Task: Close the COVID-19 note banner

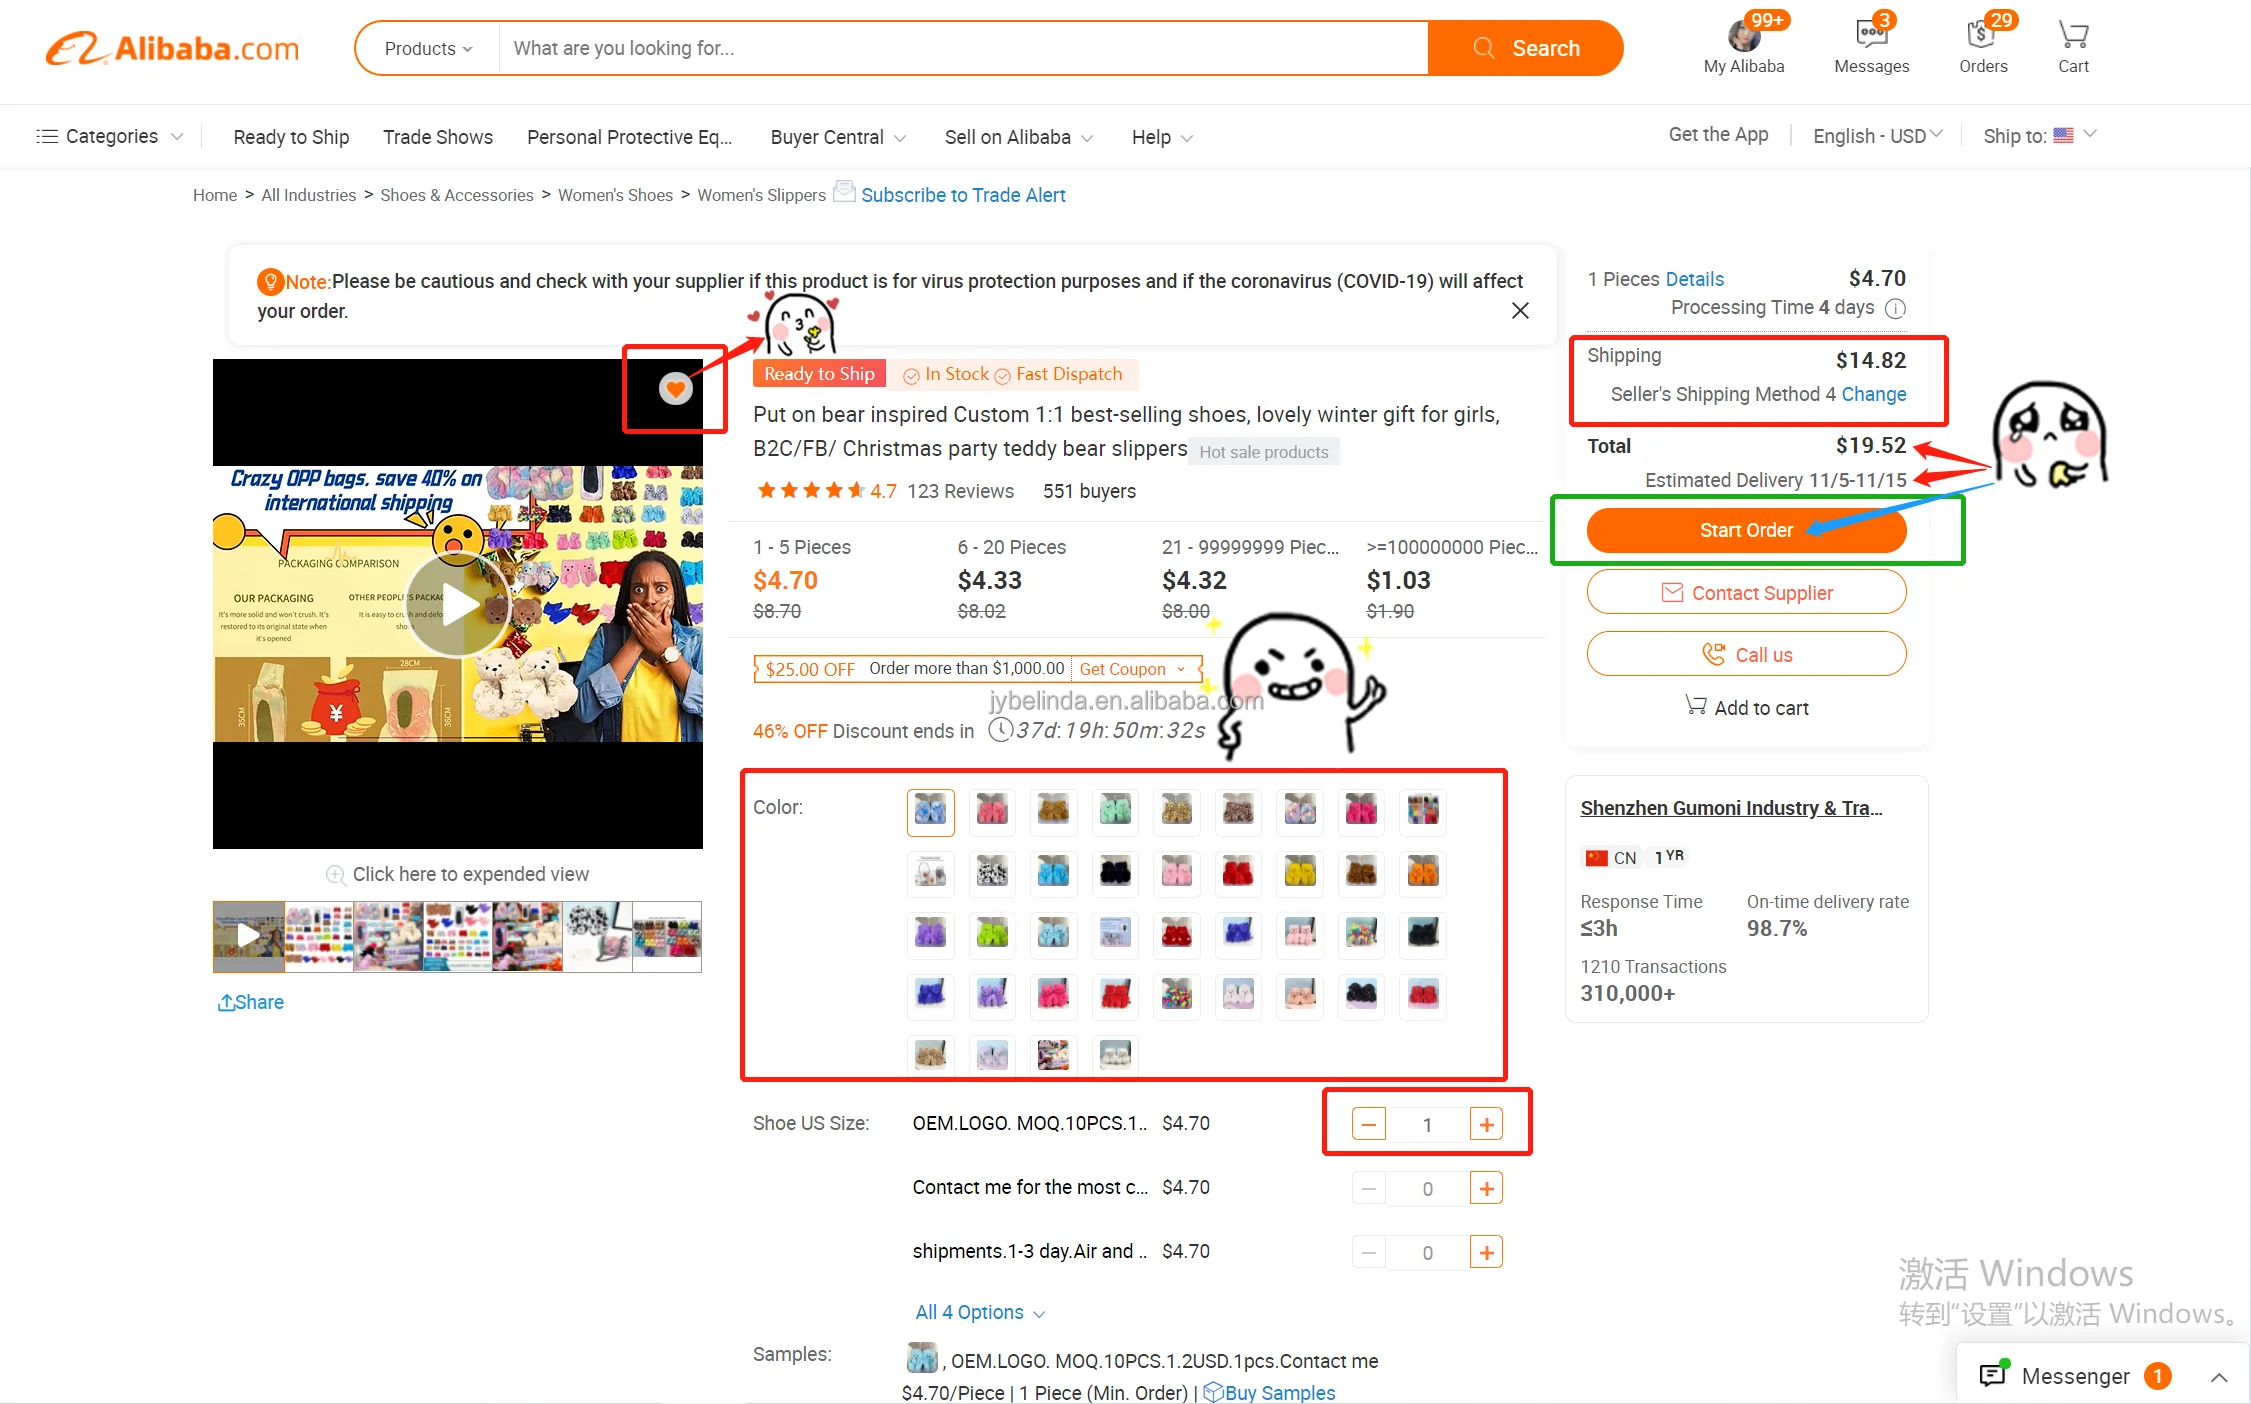Action: pyautogui.click(x=1520, y=311)
